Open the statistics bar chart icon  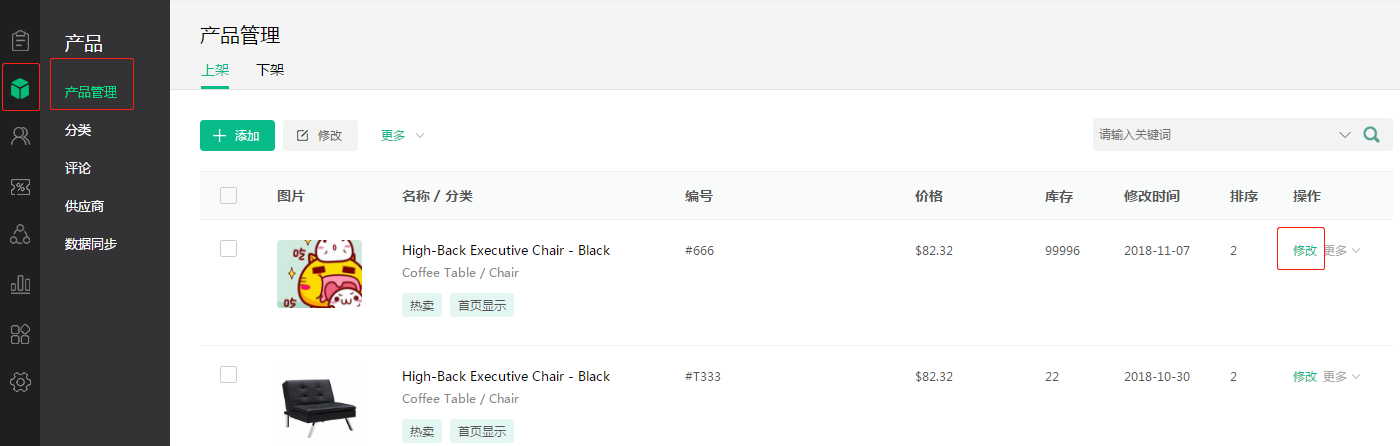20,285
